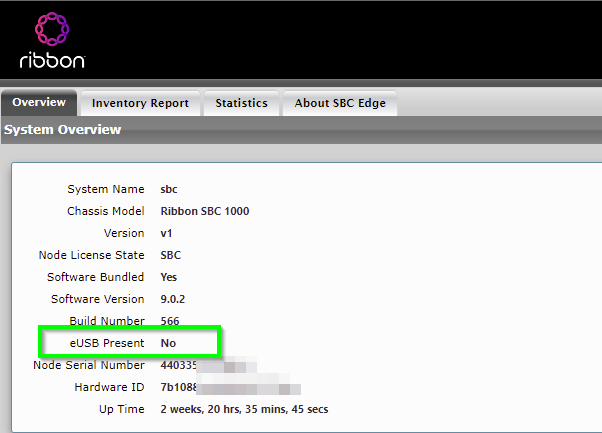Click the 'Version' label

(x=124, y=233)
